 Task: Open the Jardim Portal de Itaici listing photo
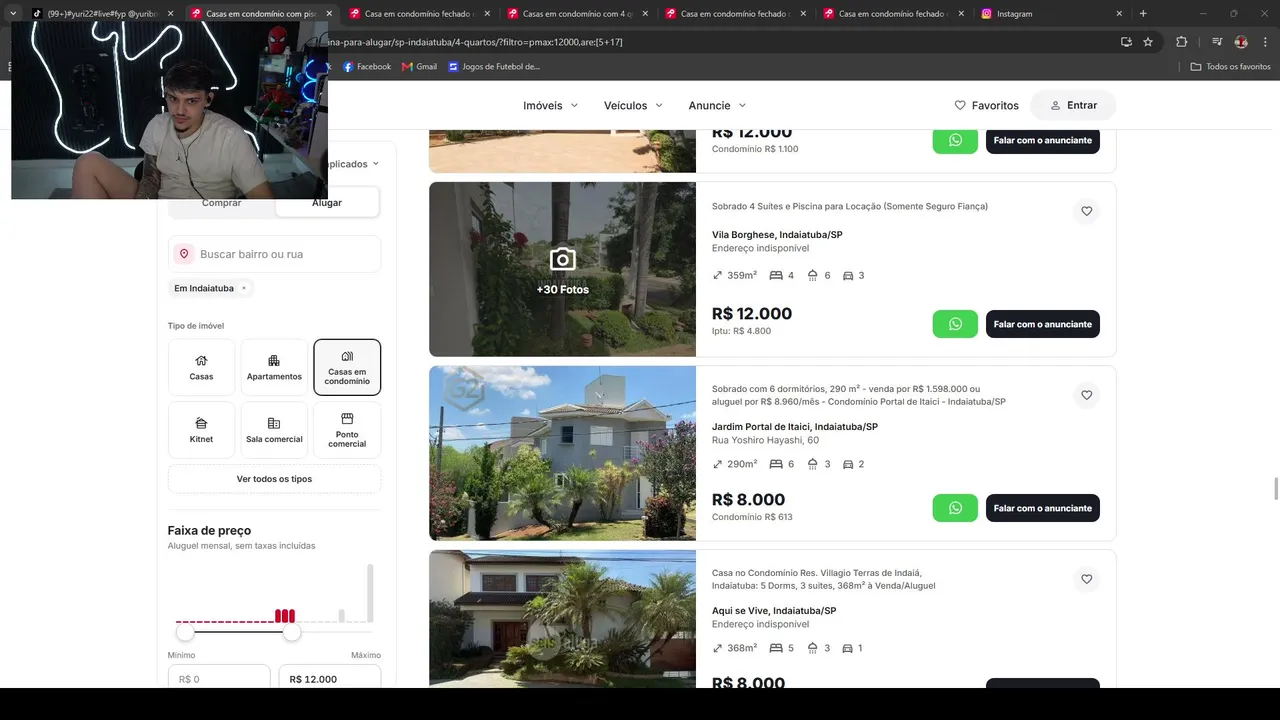[562, 453]
